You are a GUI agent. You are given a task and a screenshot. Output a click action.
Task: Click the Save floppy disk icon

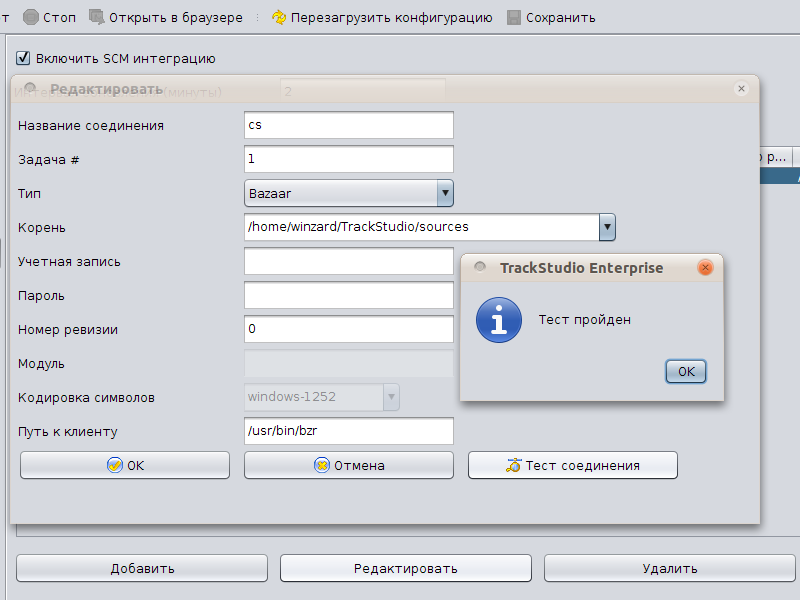514,17
